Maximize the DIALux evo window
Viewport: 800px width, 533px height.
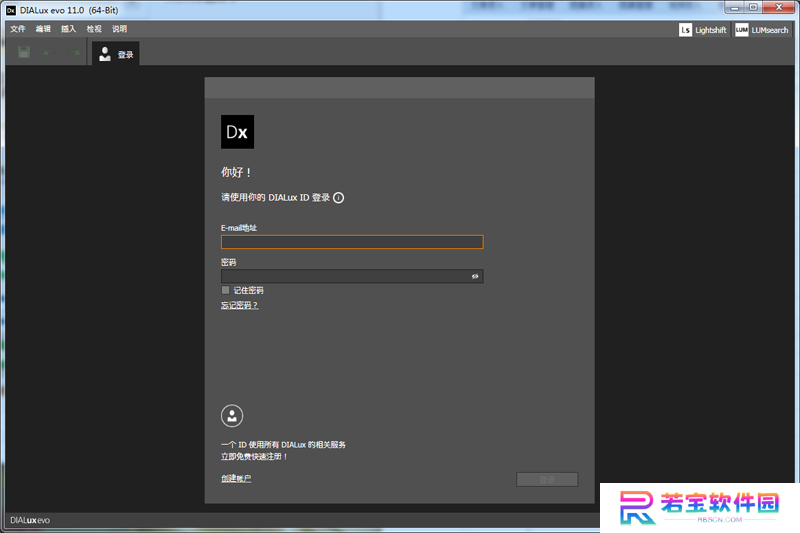(754, 7)
